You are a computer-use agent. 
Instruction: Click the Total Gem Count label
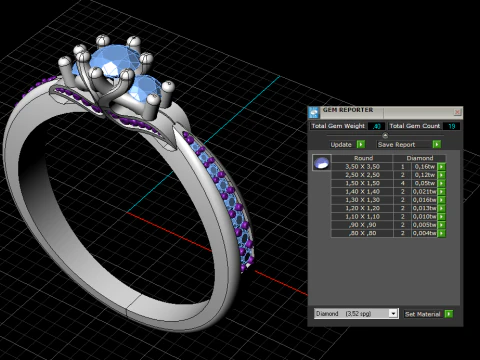click(x=415, y=126)
